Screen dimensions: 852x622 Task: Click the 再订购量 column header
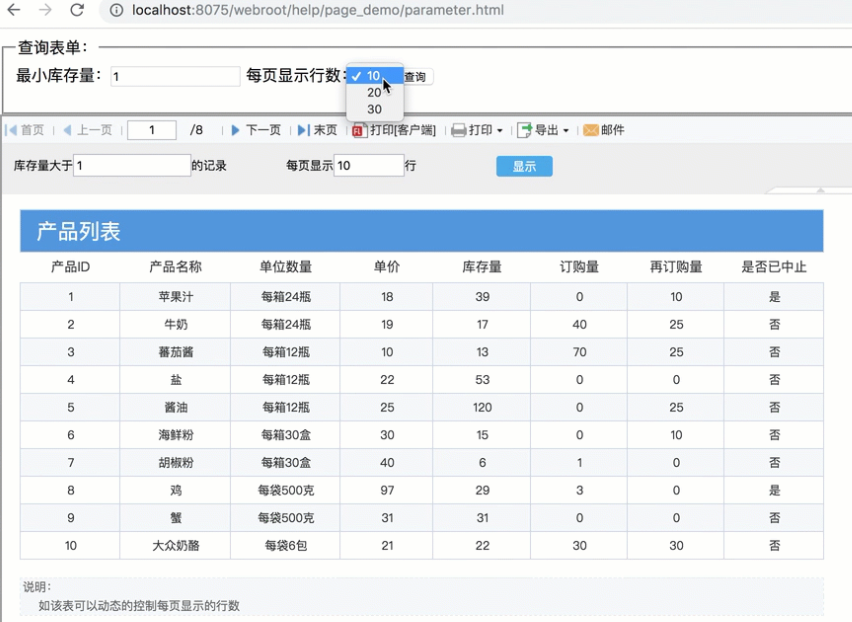(x=676, y=267)
